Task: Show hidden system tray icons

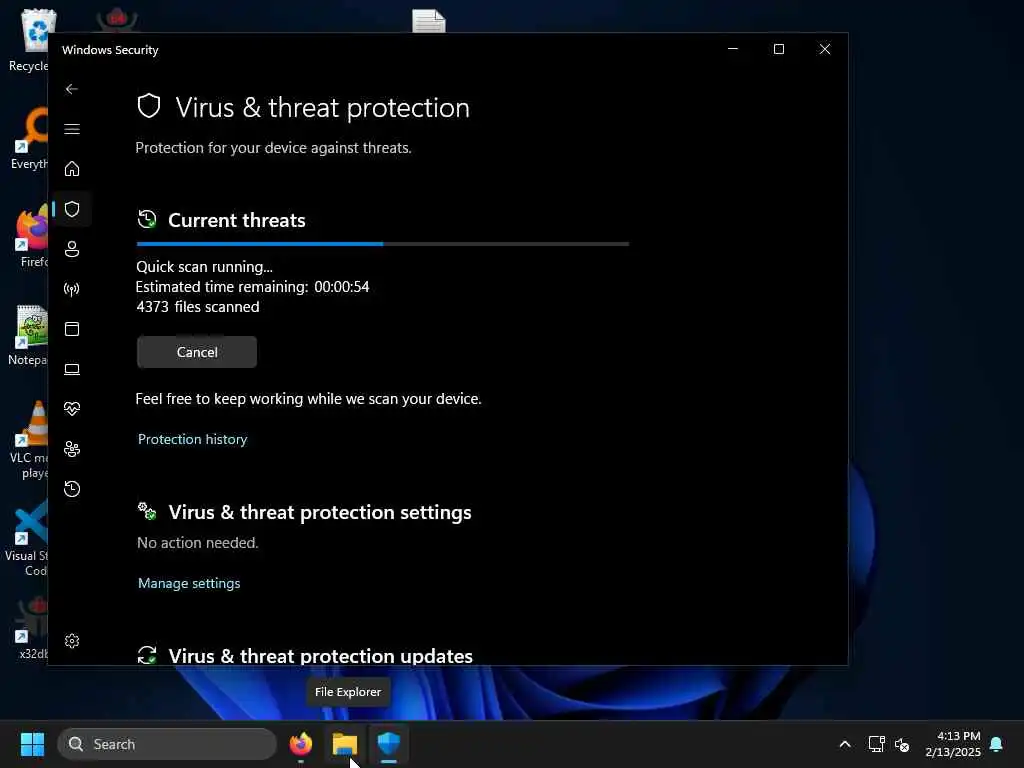Action: point(844,744)
